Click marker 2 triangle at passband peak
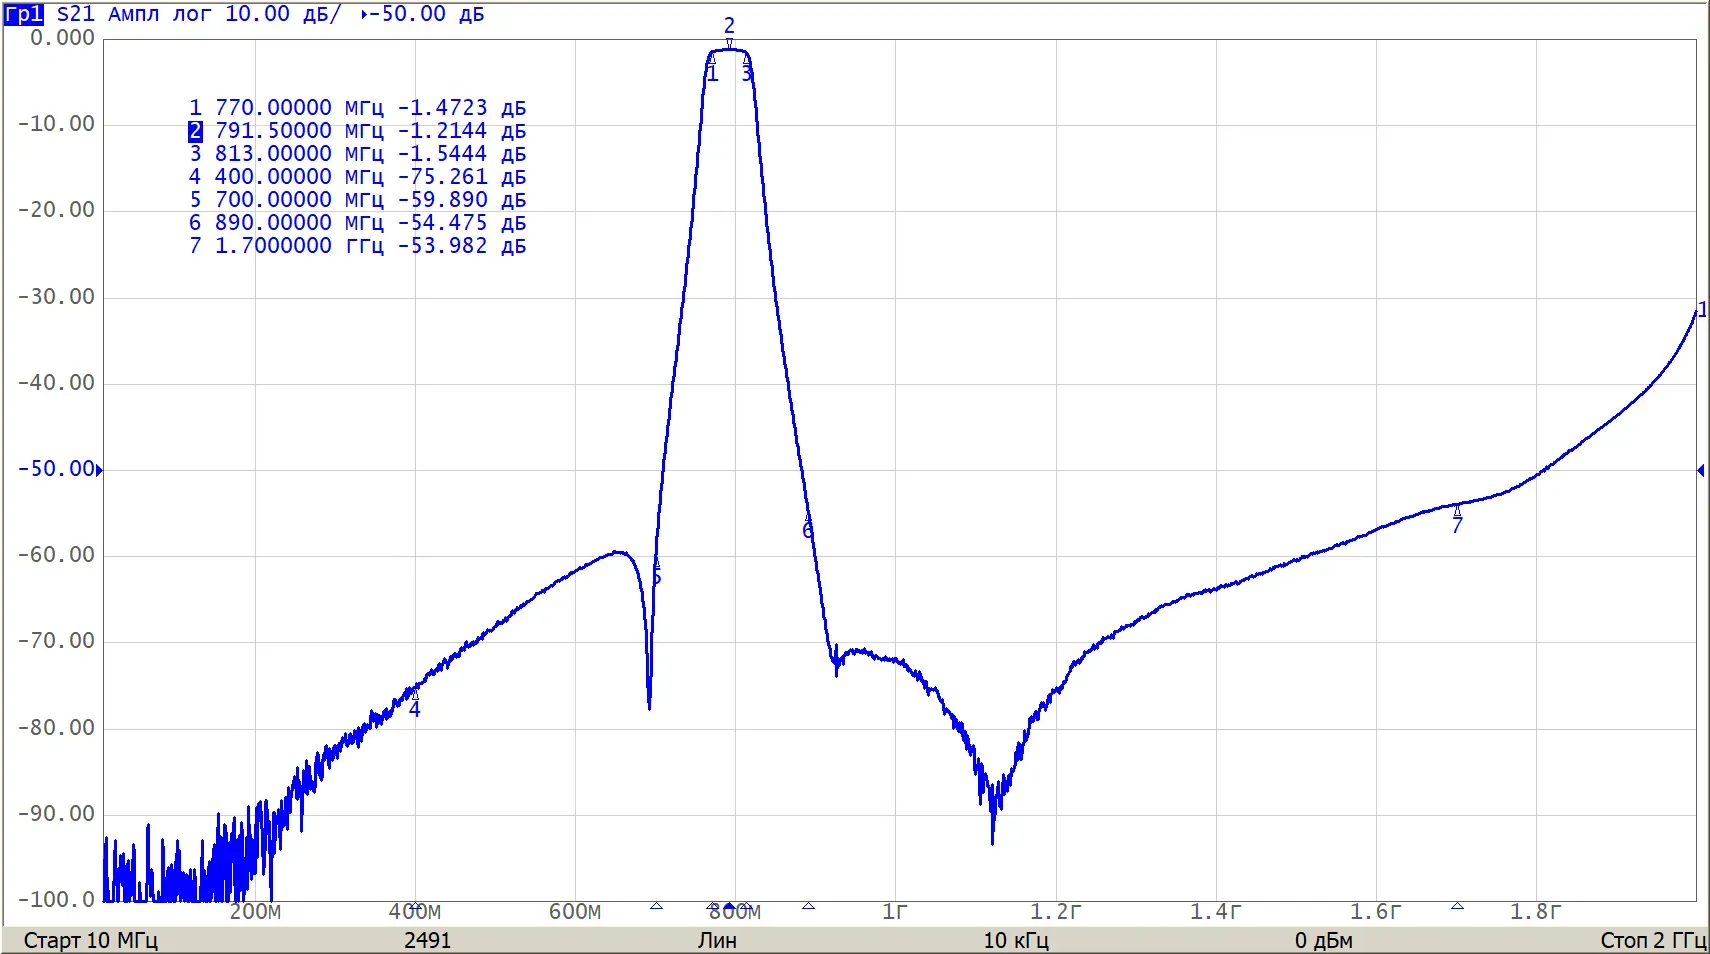 [730, 44]
